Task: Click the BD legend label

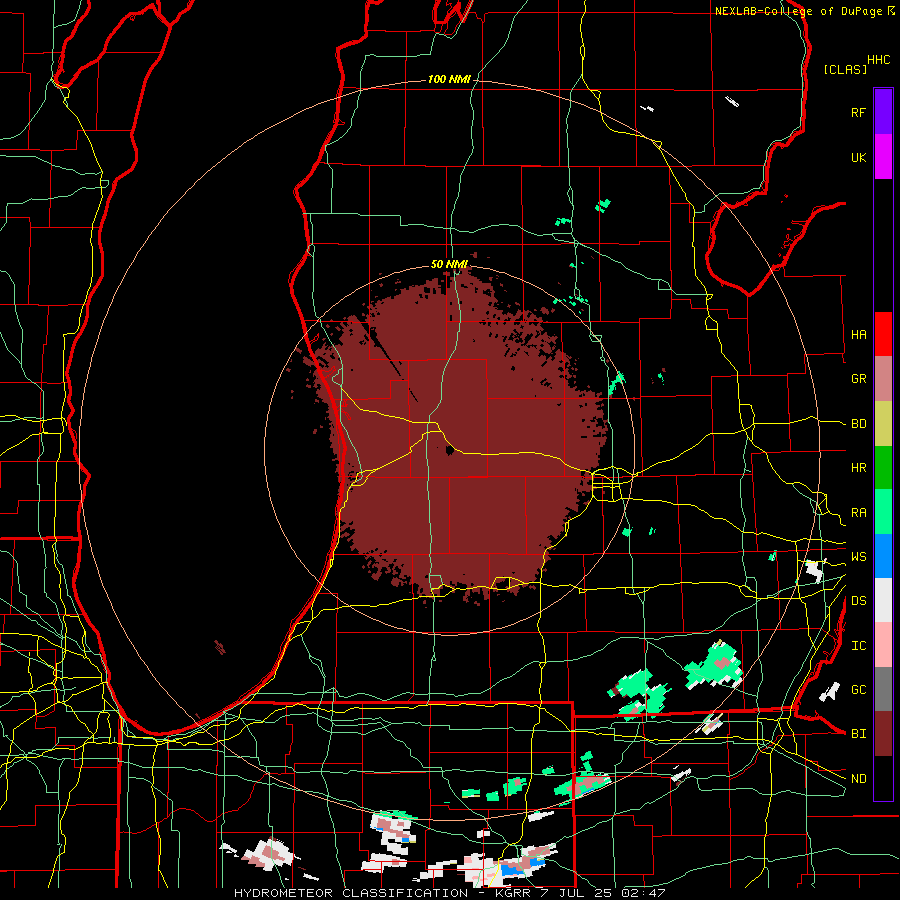Action: pos(858,424)
